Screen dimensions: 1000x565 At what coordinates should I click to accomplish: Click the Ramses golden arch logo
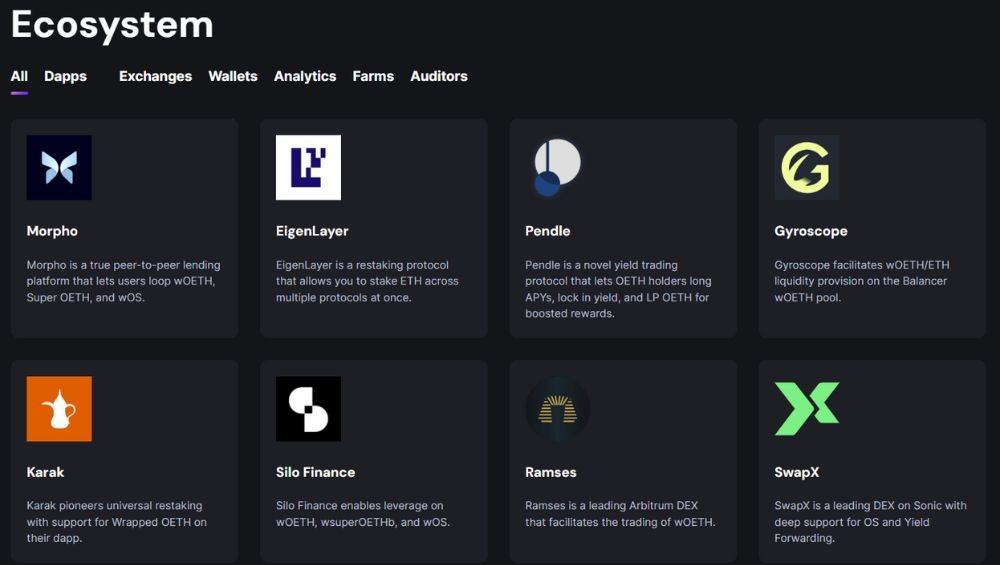(557, 409)
